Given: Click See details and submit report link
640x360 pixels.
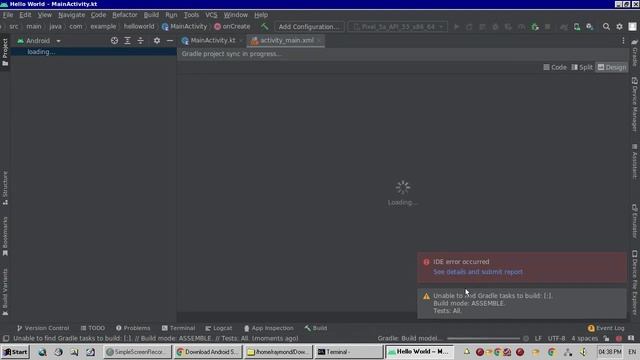Looking at the screenshot, I should [x=478, y=272].
